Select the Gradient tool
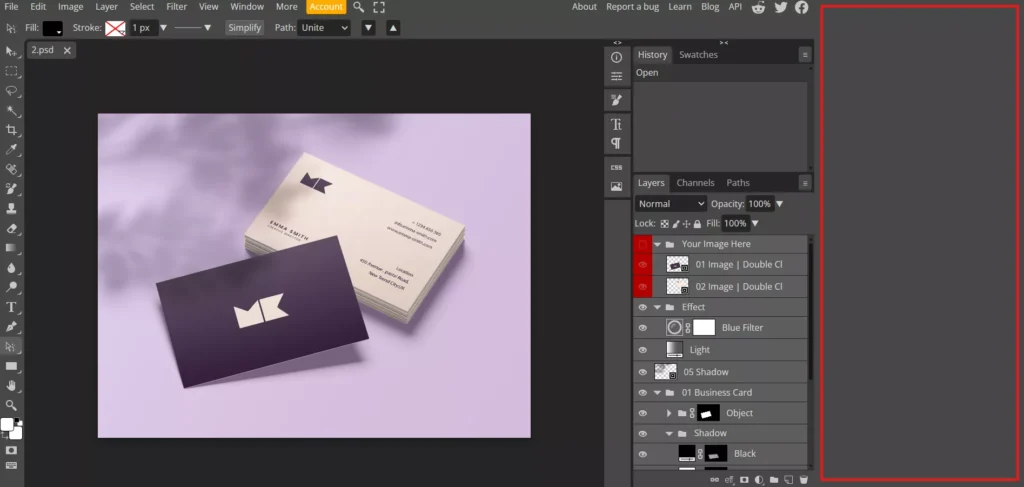This screenshot has width=1024, height=487. 11,248
